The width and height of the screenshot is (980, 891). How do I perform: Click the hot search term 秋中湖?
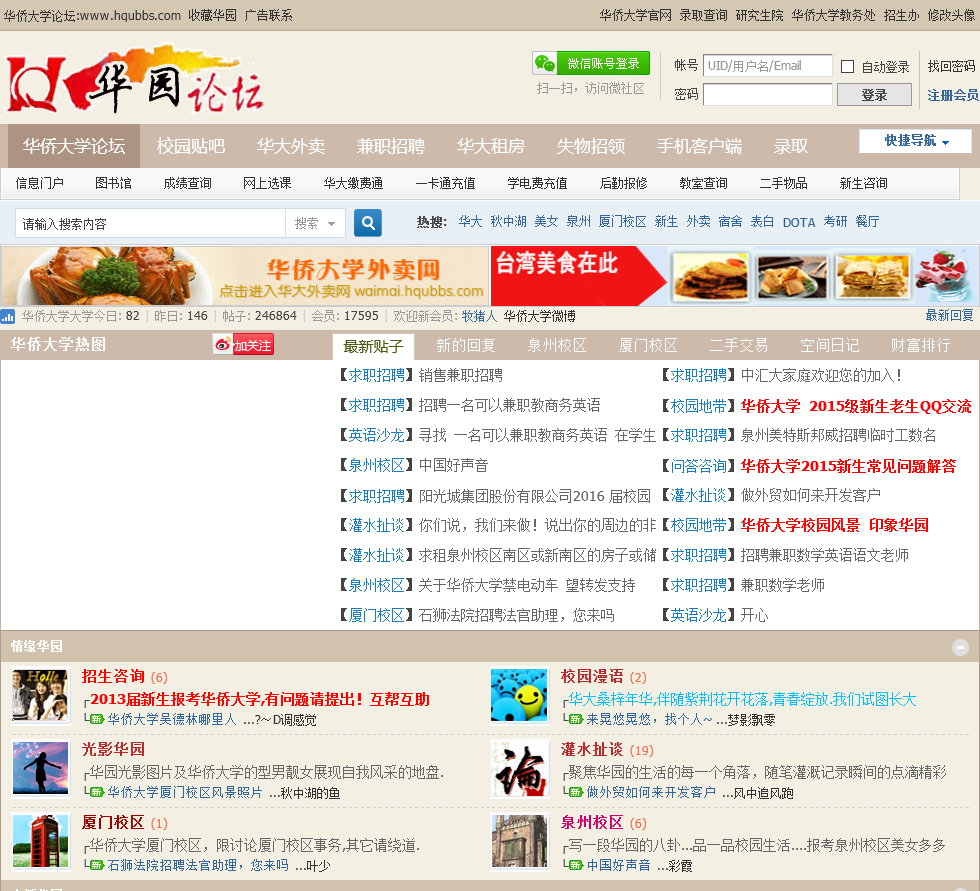click(508, 221)
